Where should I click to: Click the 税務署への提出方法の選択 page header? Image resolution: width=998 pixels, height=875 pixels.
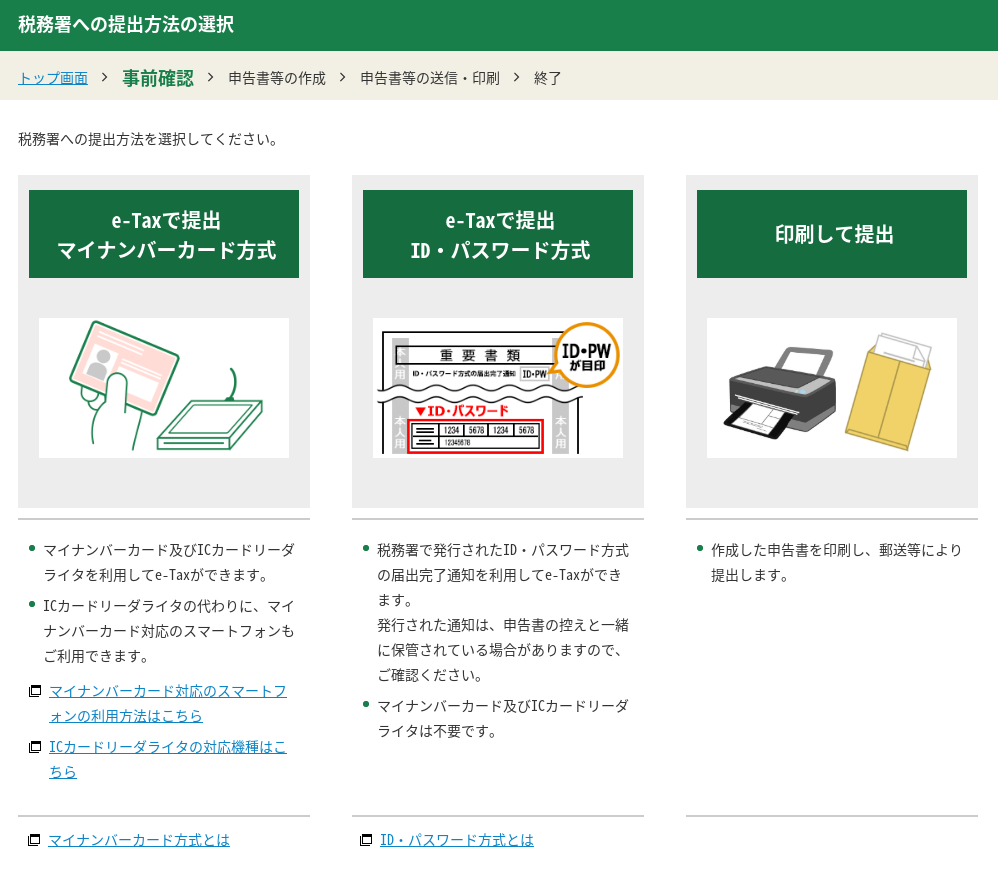[x=126, y=25]
